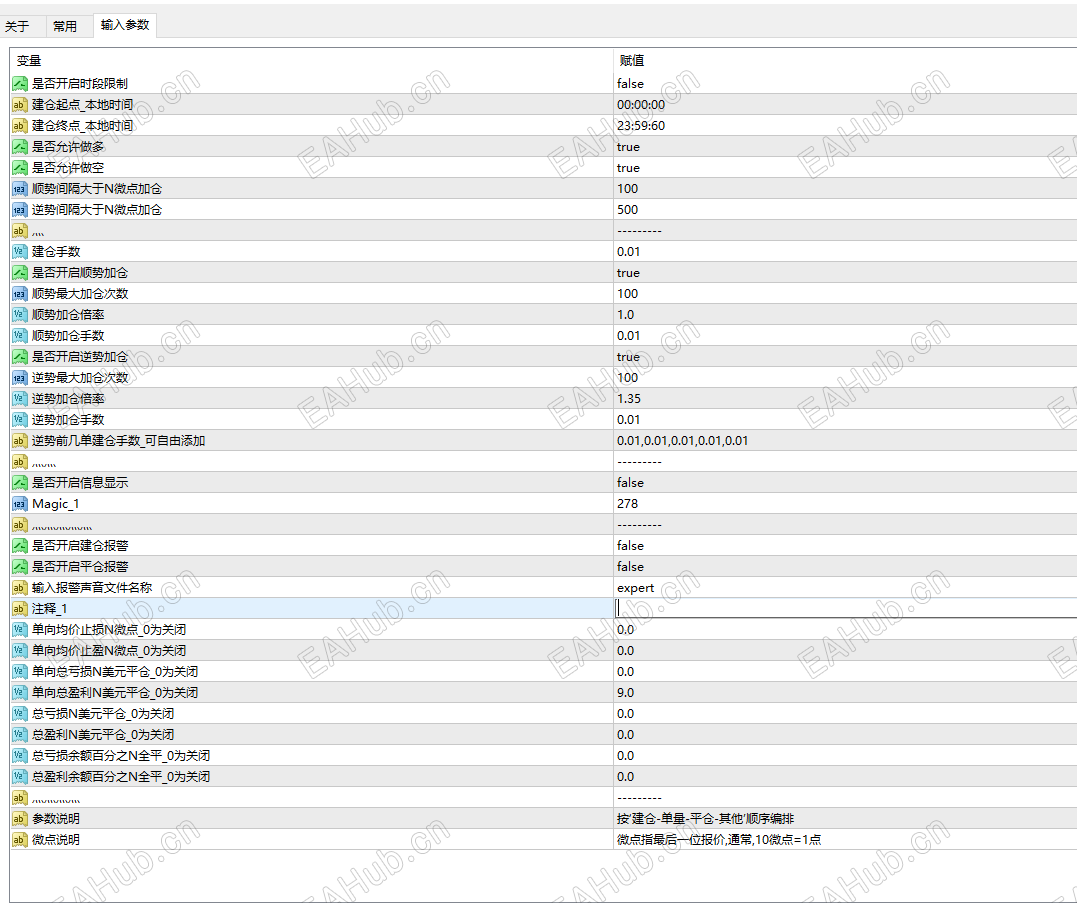Click the false value of 是否开启平仓报警
Image resolution: width=1077 pixels, height=903 pixels.
[x=630, y=567]
